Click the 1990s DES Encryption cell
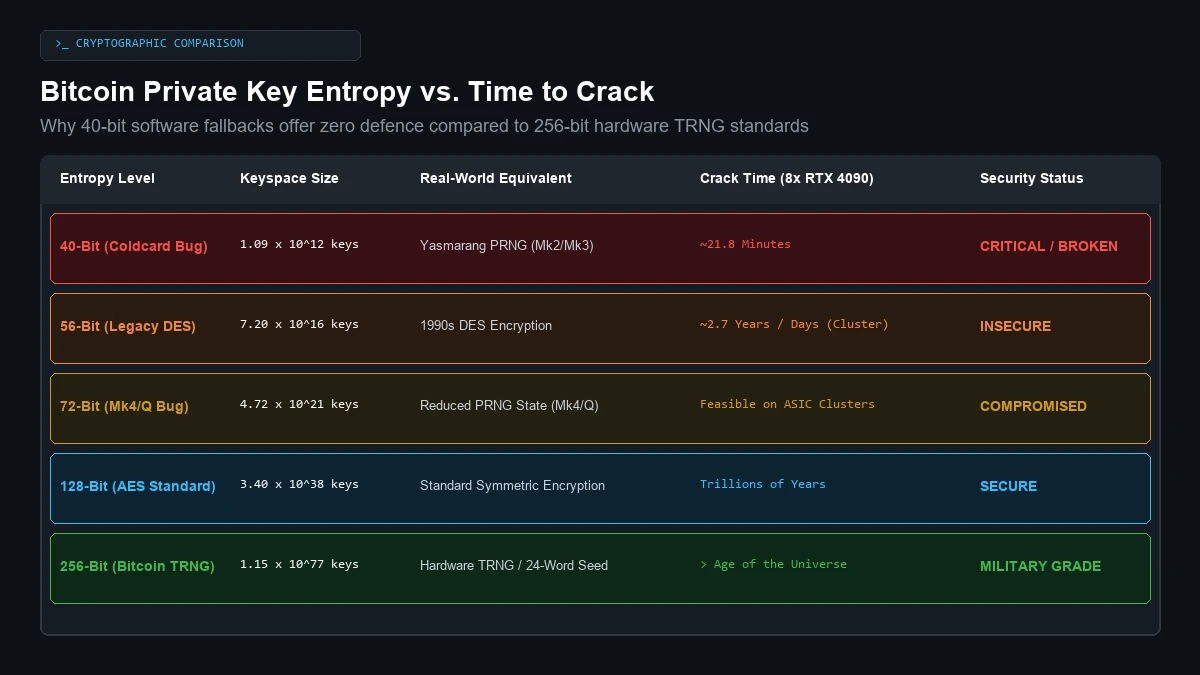Image resolution: width=1200 pixels, height=675 pixels. pyautogui.click(x=486, y=325)
